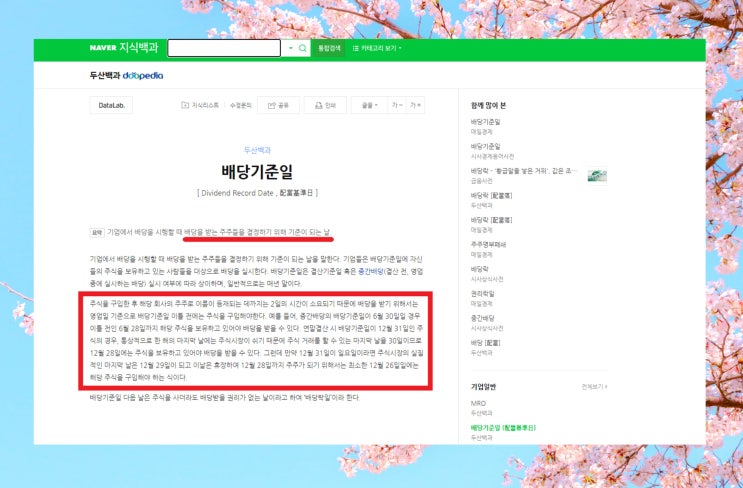Click the thumbnail image beside the 금융사전 entry
This screenshot has height=488, width=743.
[597, 176]
